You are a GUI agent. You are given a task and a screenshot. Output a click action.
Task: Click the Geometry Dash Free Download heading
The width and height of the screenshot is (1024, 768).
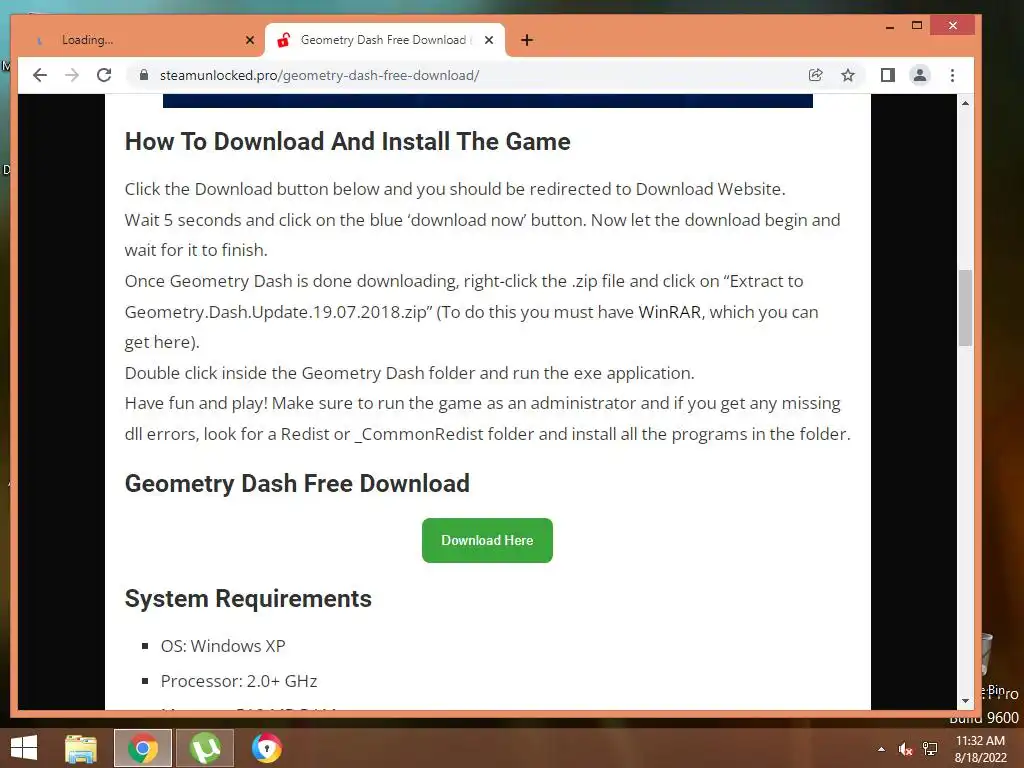click(x=297, y=484)
